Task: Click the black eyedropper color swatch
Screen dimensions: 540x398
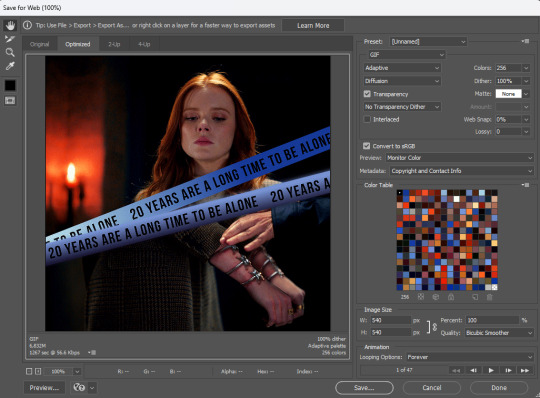Action: coord(10,85)
